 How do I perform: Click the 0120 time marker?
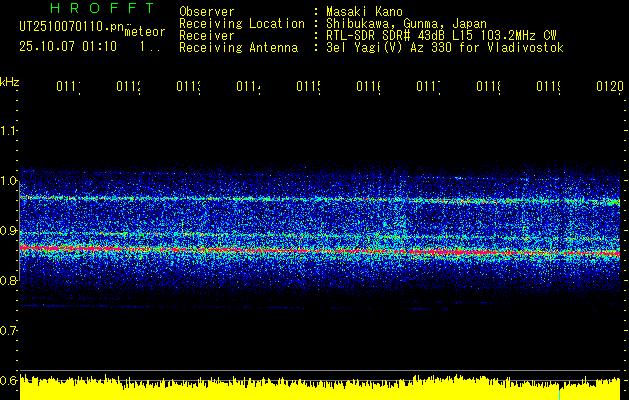[610, 87]
